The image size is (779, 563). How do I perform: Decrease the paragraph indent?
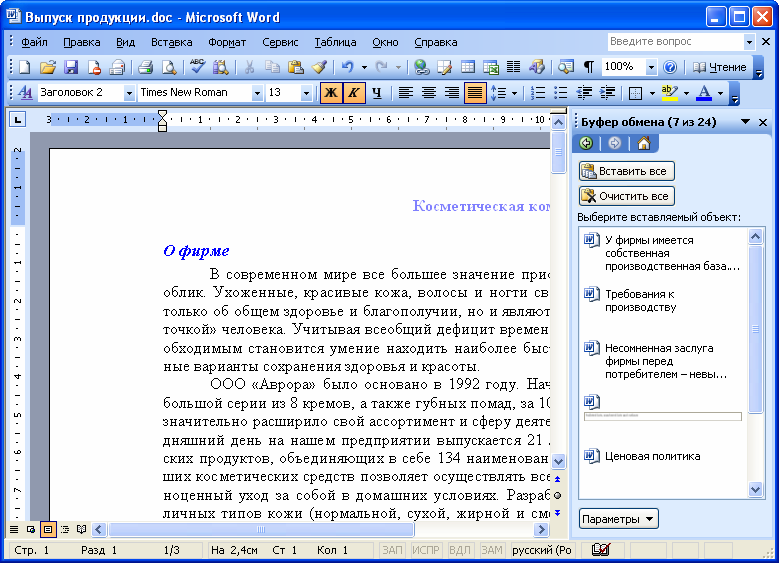pyautogui.click(x=584, y=93)
